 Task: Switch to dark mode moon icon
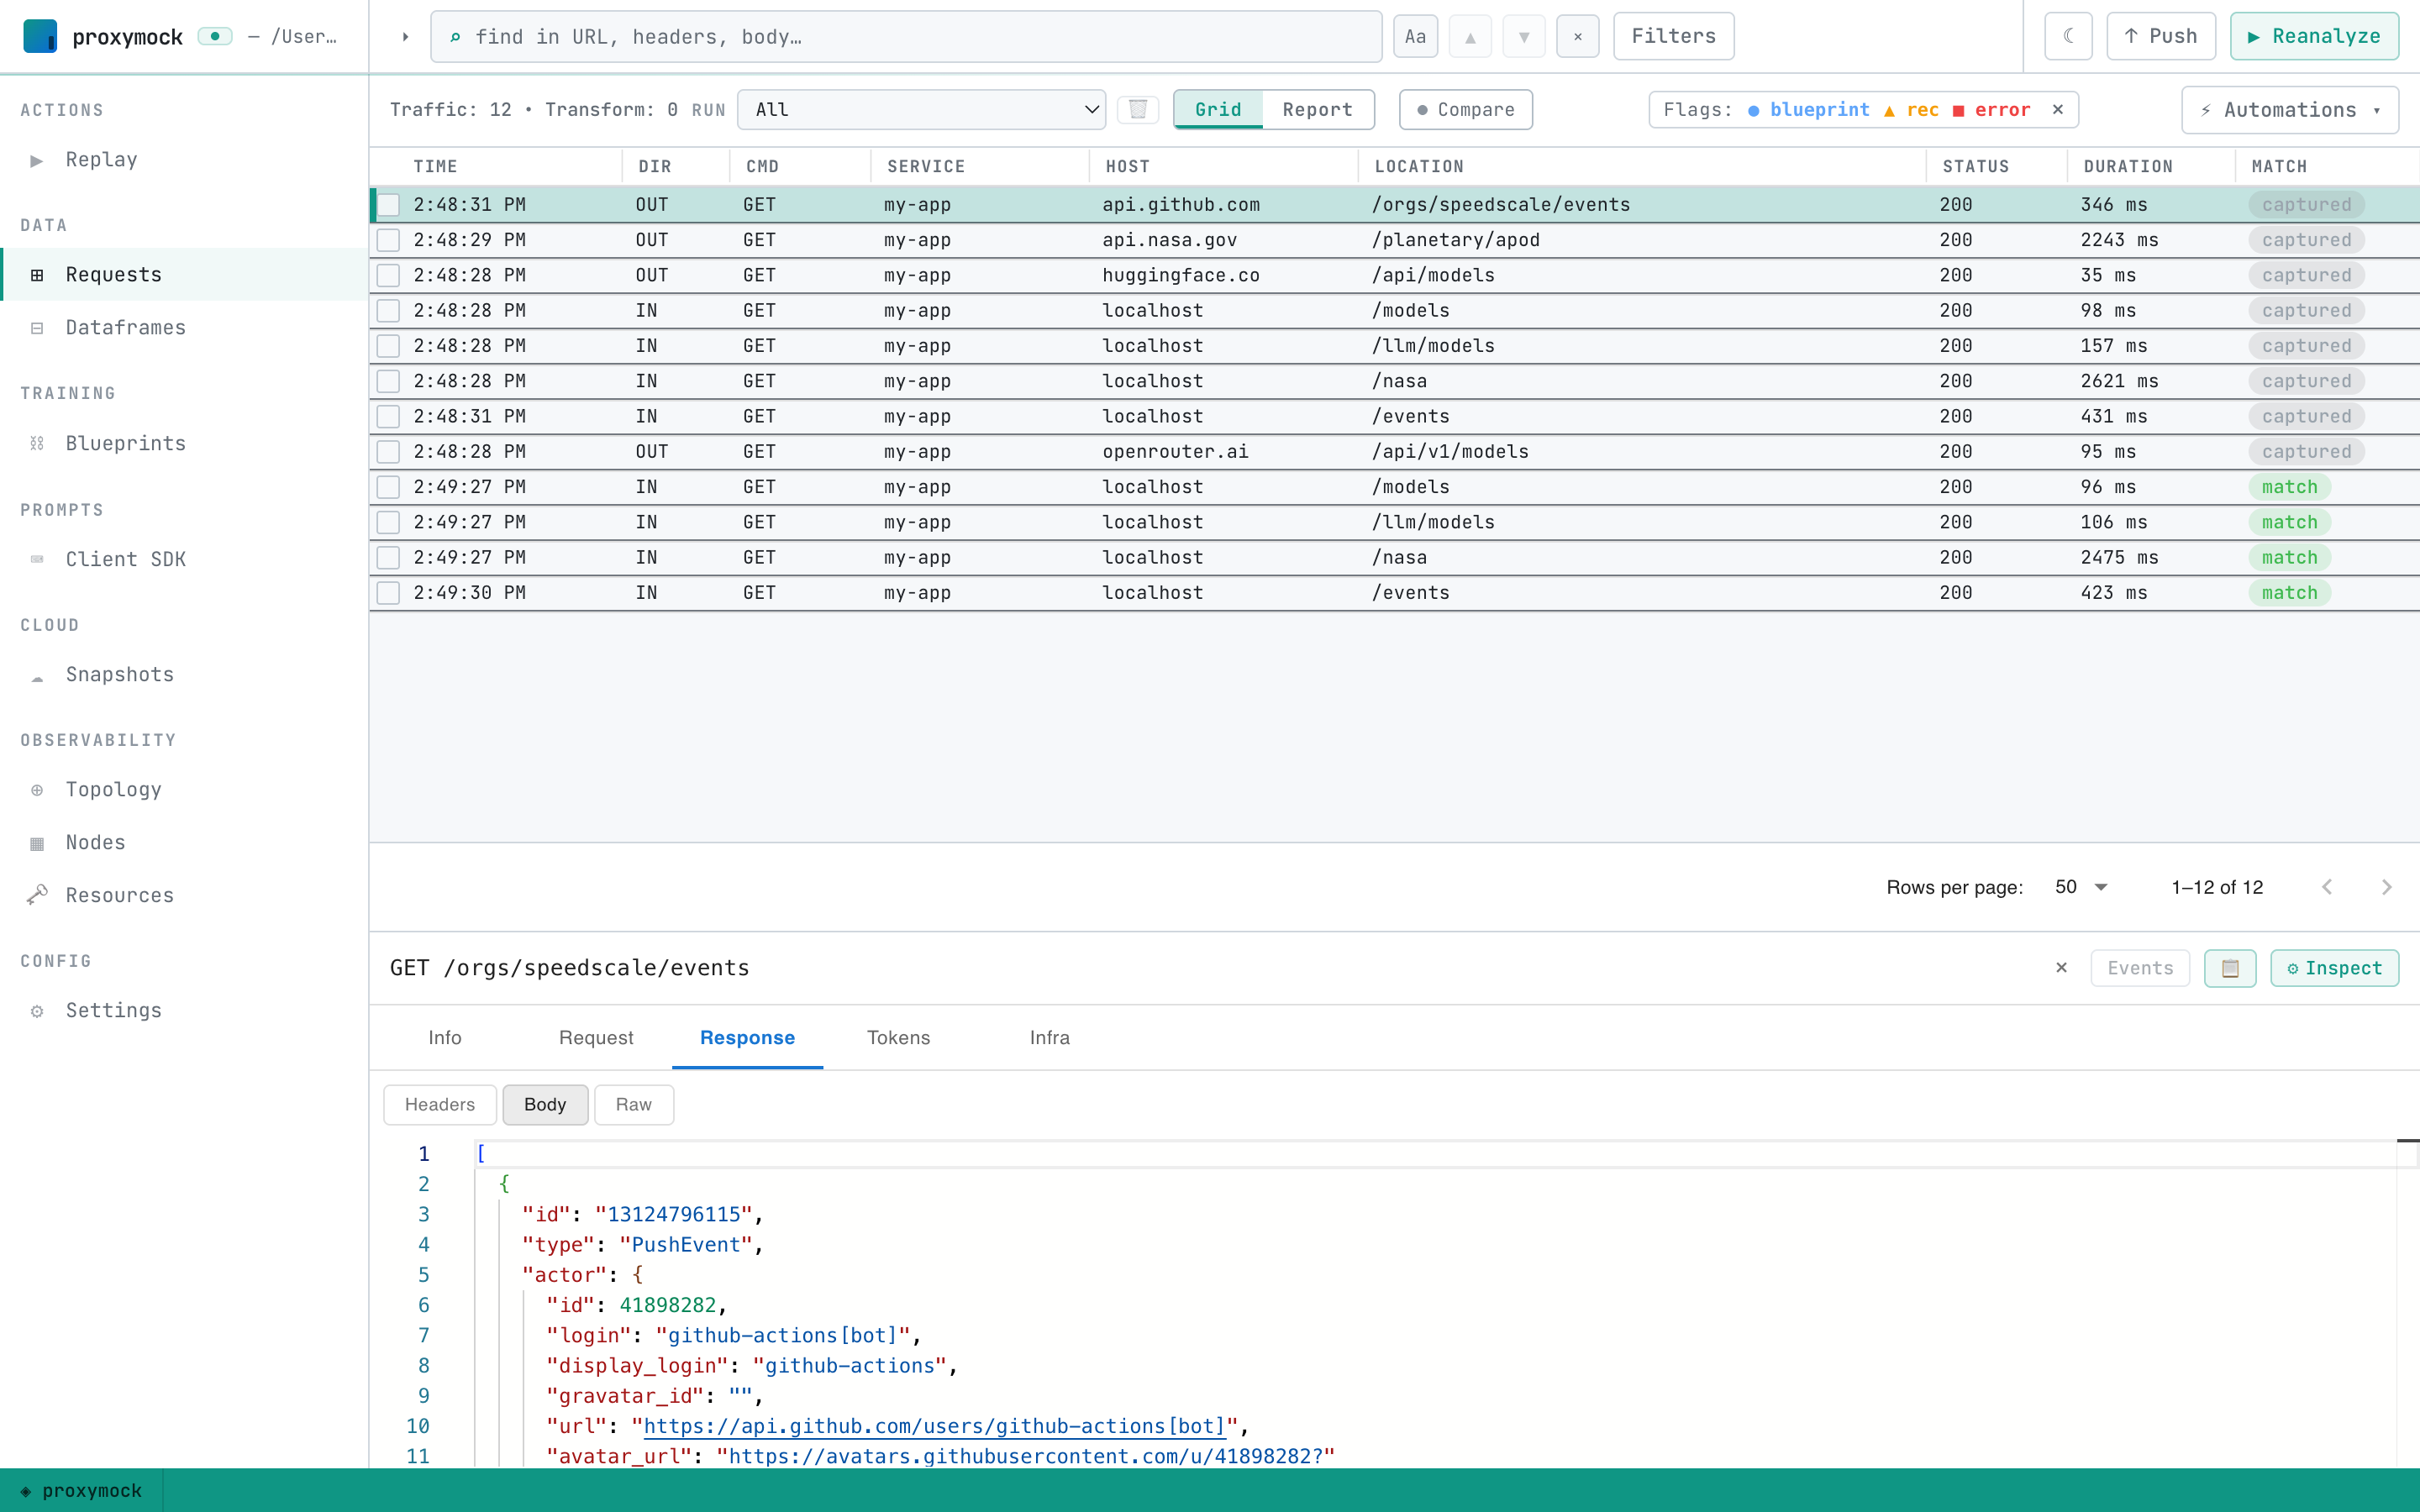[2069, 36]
